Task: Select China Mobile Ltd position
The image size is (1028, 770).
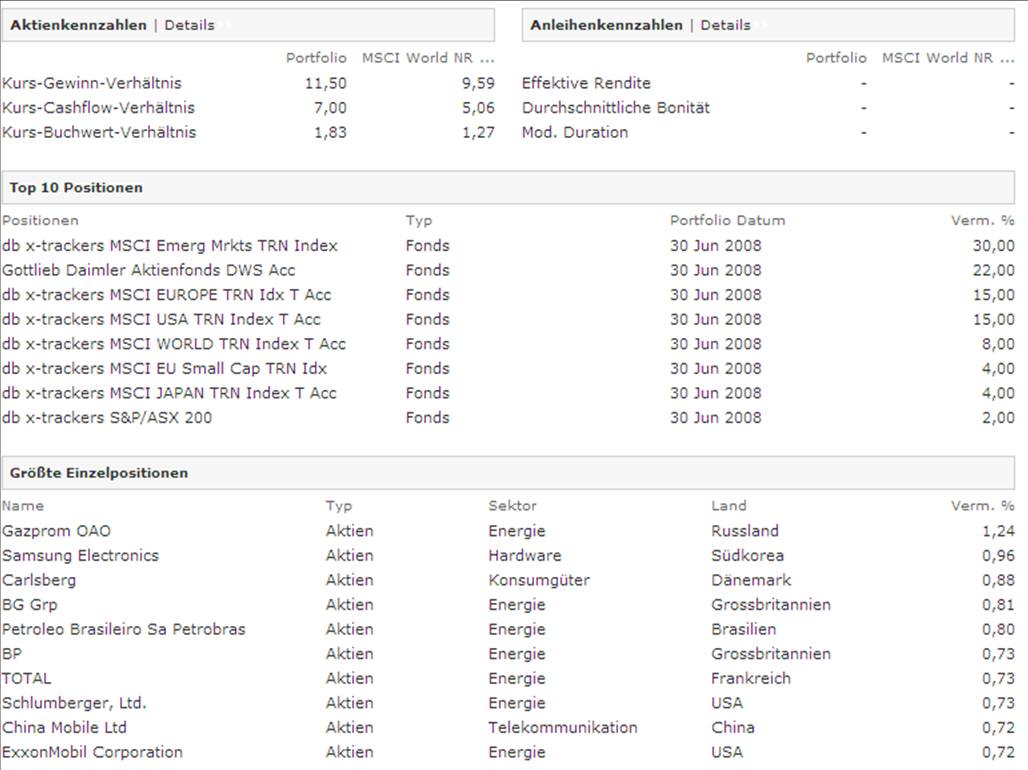Action: pos(64,728)
